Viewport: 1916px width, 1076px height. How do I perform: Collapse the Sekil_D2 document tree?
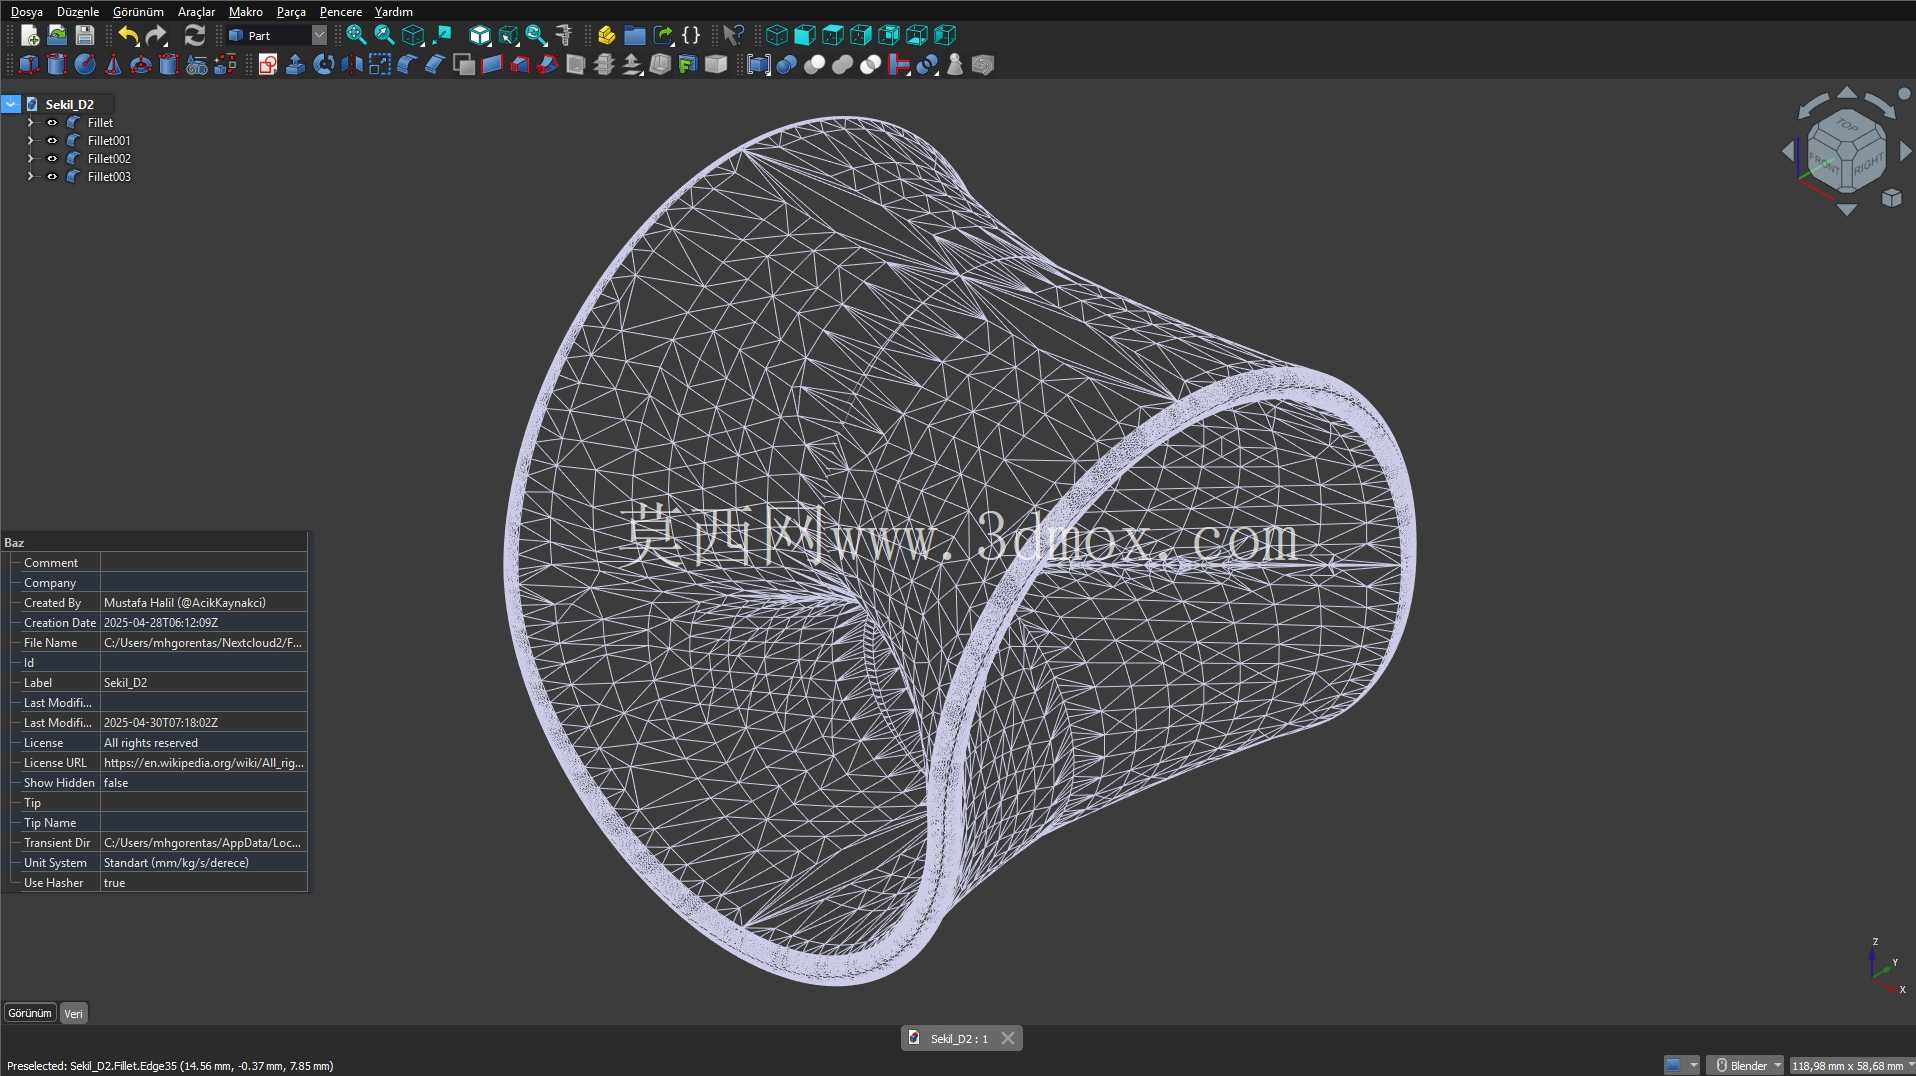(11, 104)
